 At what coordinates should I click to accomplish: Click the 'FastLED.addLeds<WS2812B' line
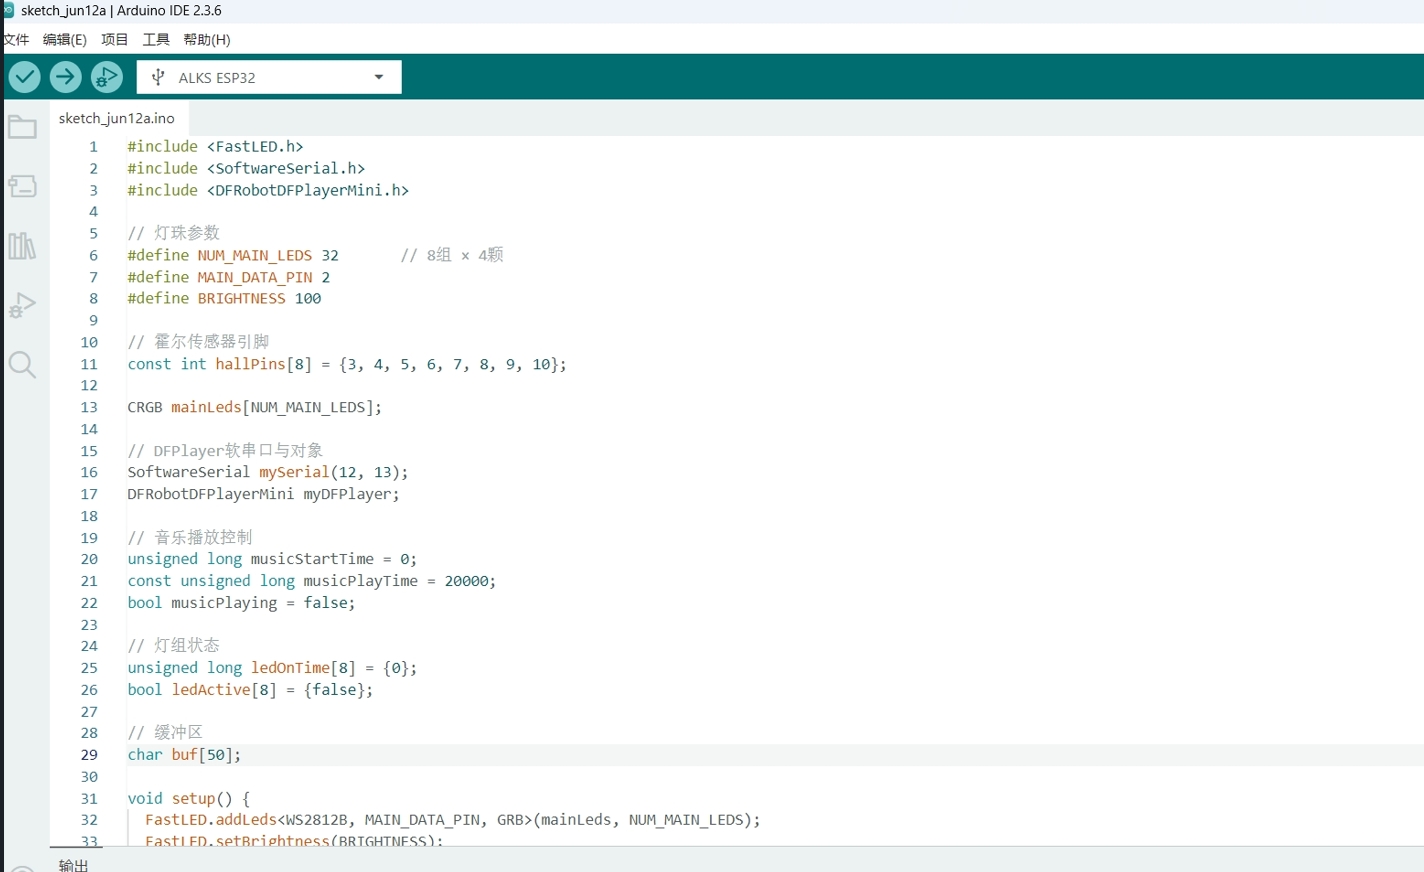[452, 820]
